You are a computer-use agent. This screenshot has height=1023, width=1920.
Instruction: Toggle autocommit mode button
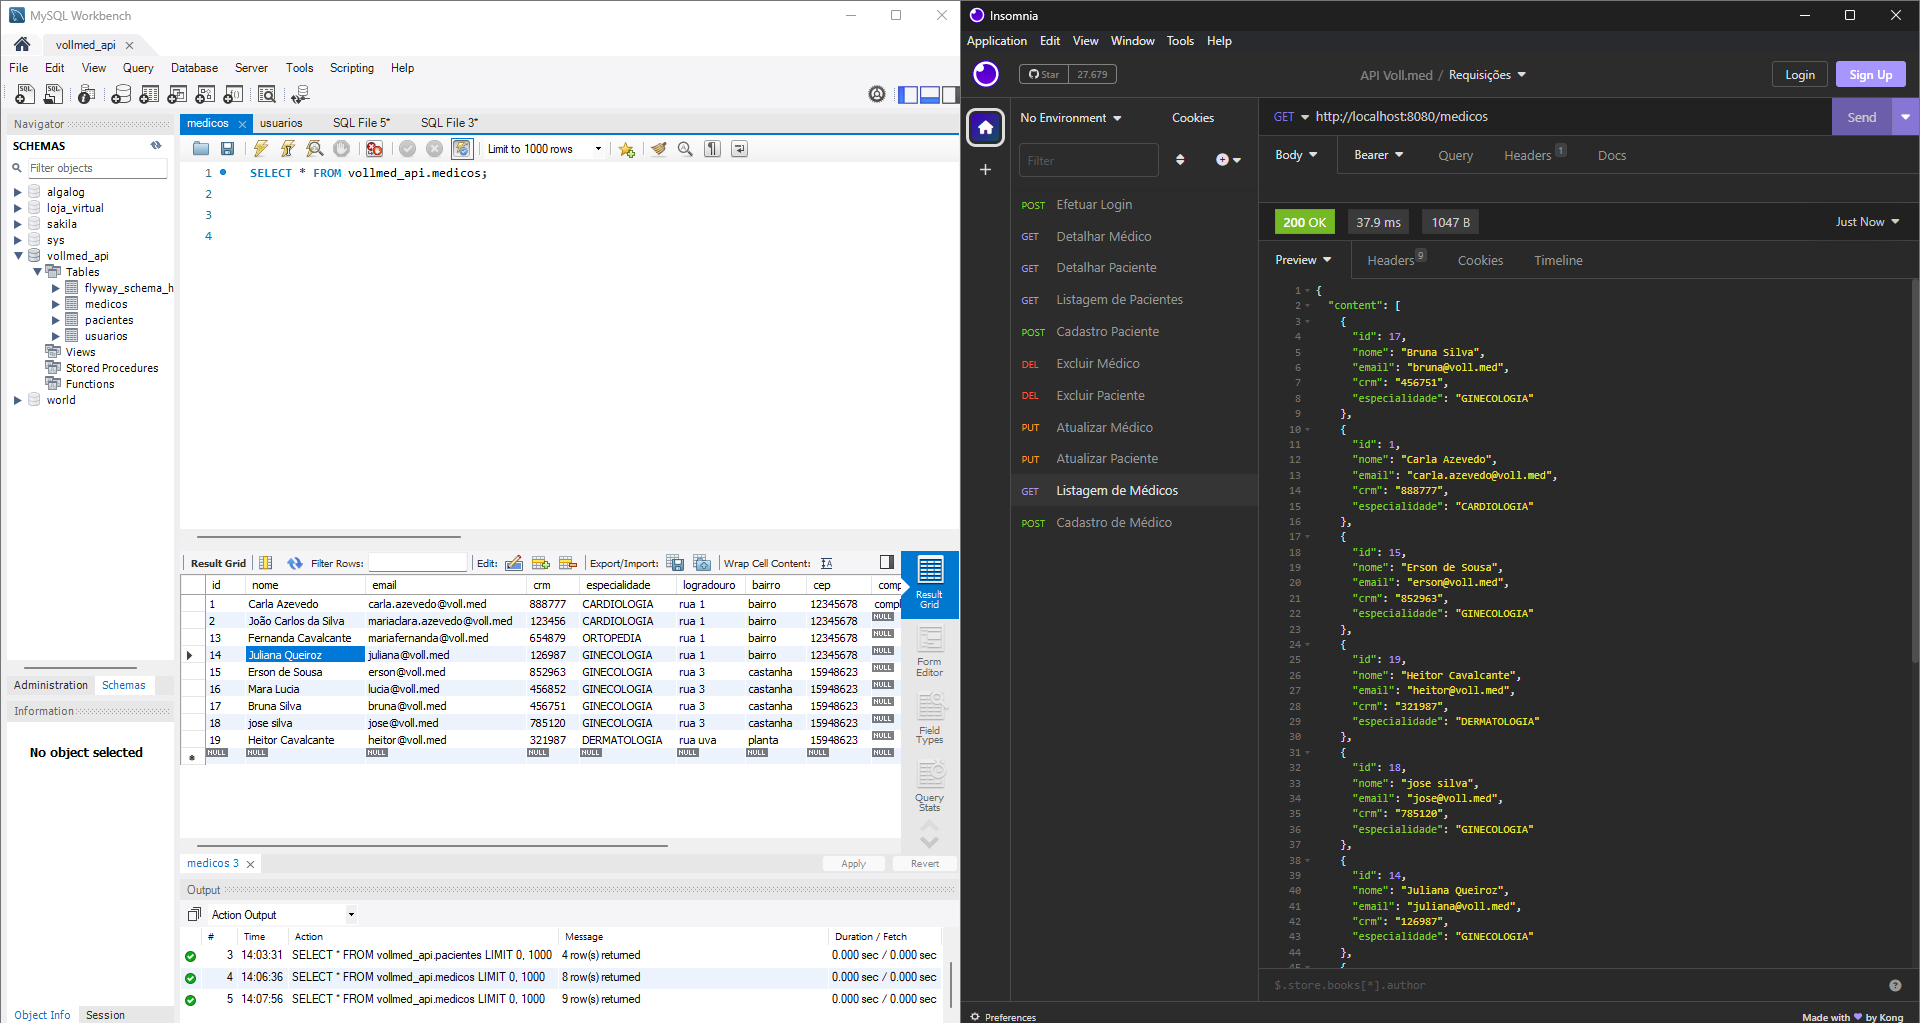pyautogui.click(x=462, y=149)
